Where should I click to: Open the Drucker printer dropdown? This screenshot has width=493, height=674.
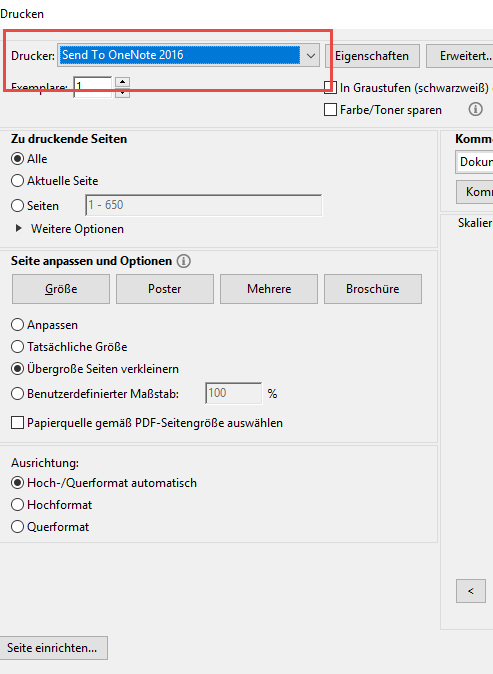click(x=188, y=55)
